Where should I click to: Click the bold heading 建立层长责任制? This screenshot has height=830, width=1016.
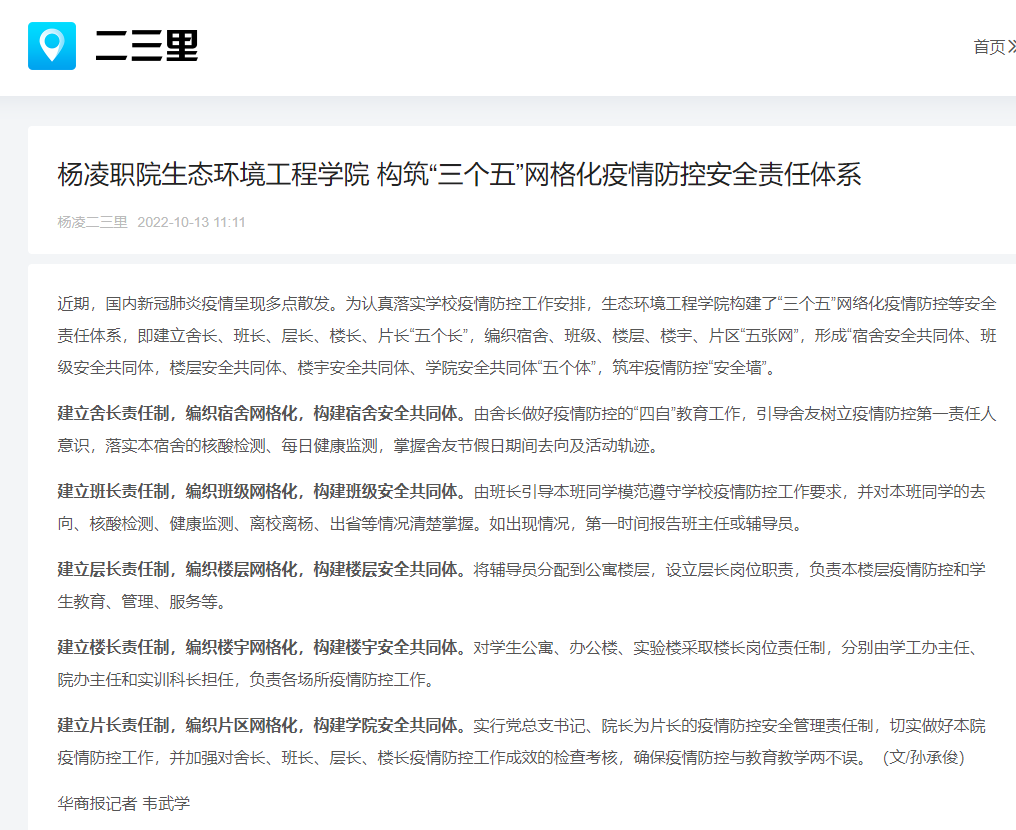(116, 570)
